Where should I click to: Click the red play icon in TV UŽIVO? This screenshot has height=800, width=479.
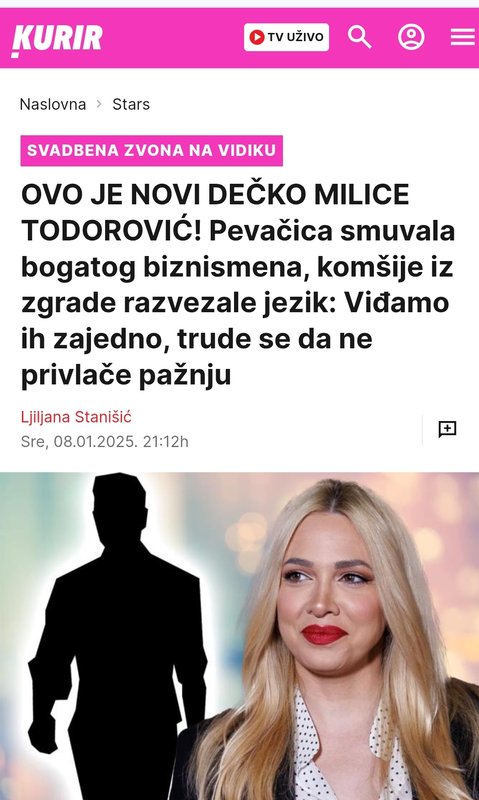tap(257, 37)
